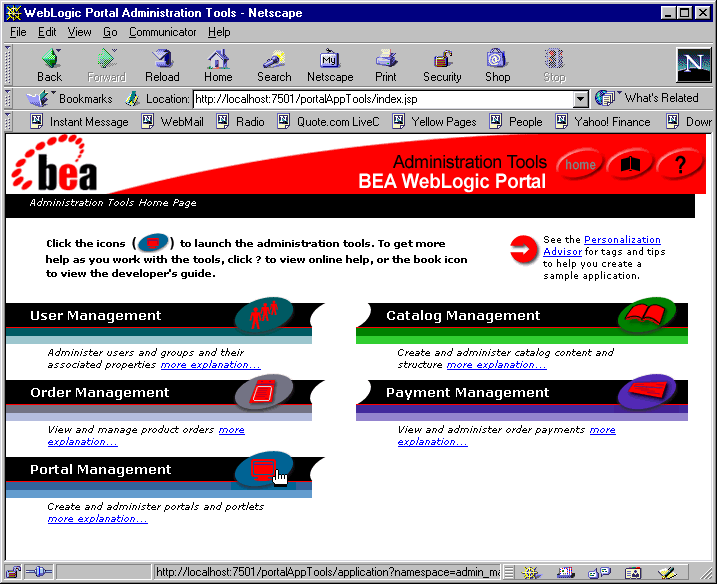717x584 pixels.
Task: Click the Shop toolbar icon
Action: click(498, 65)
